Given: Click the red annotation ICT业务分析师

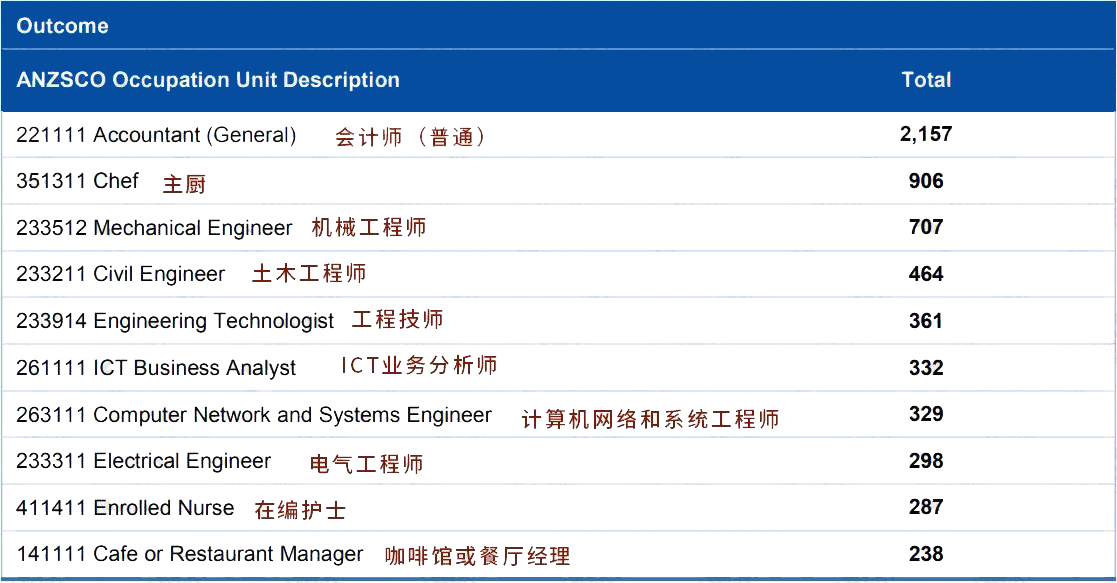Looking at the screenshot, I should tap(419, 366).
